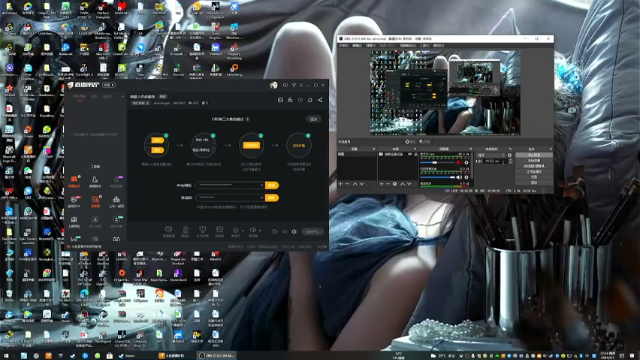Open settings gear of first OBS mixer channel
640x360 pixels.
click(466, 162)
